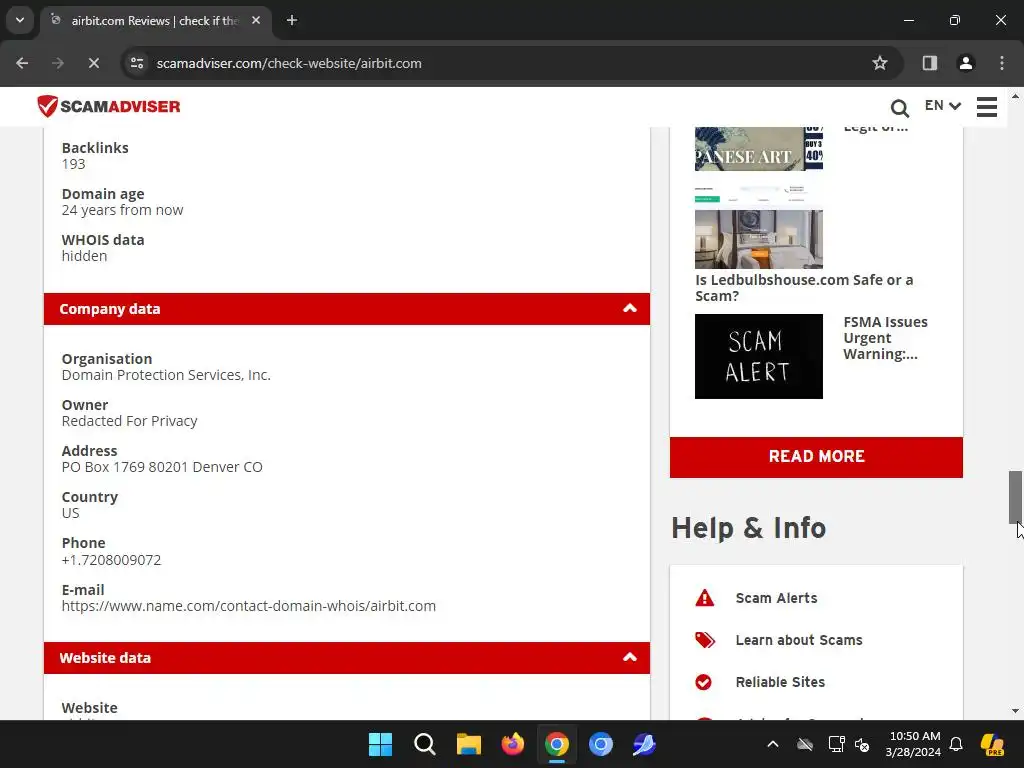Open the hamburger menu on Scamadviser

[986, 106]
